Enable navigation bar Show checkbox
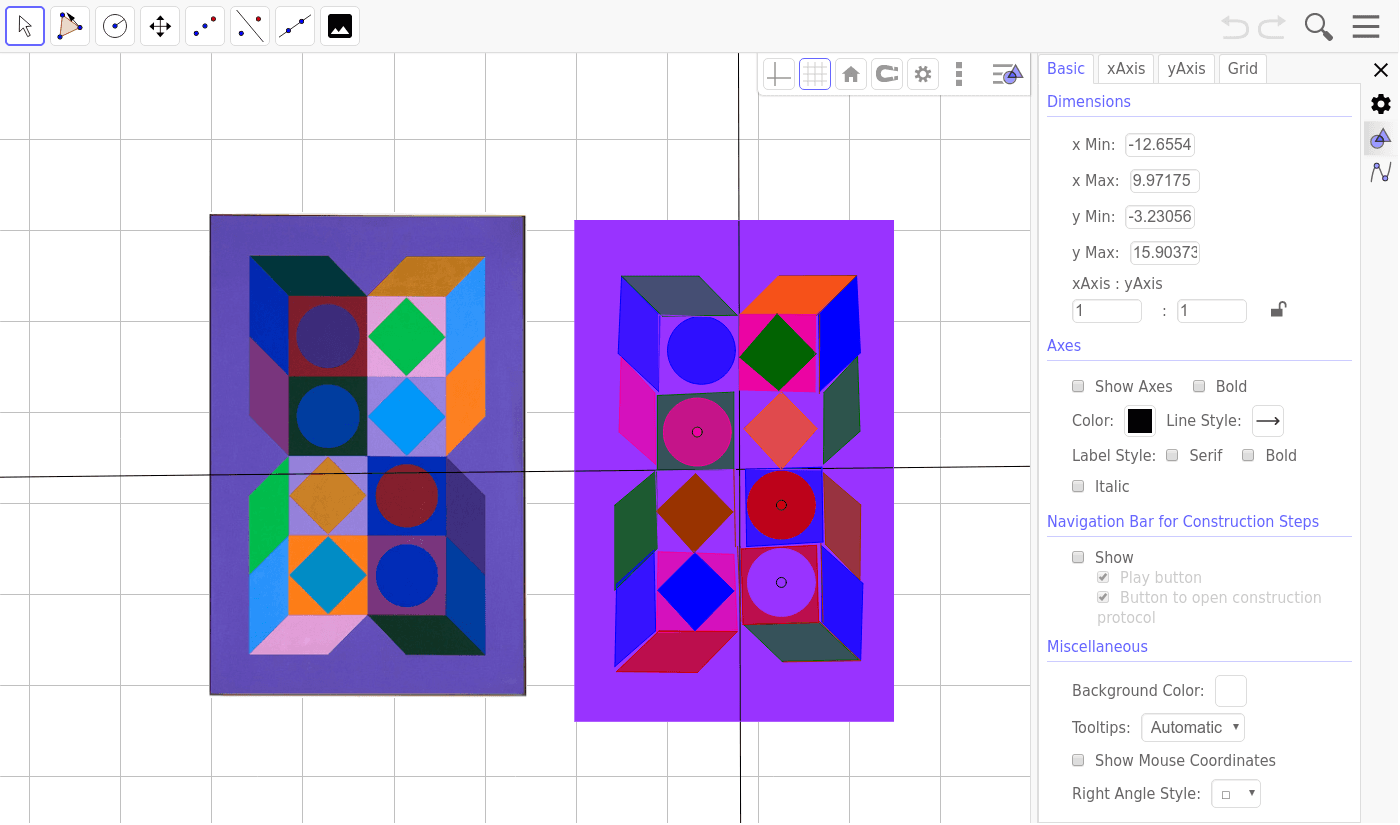 tap(1078, 557)
